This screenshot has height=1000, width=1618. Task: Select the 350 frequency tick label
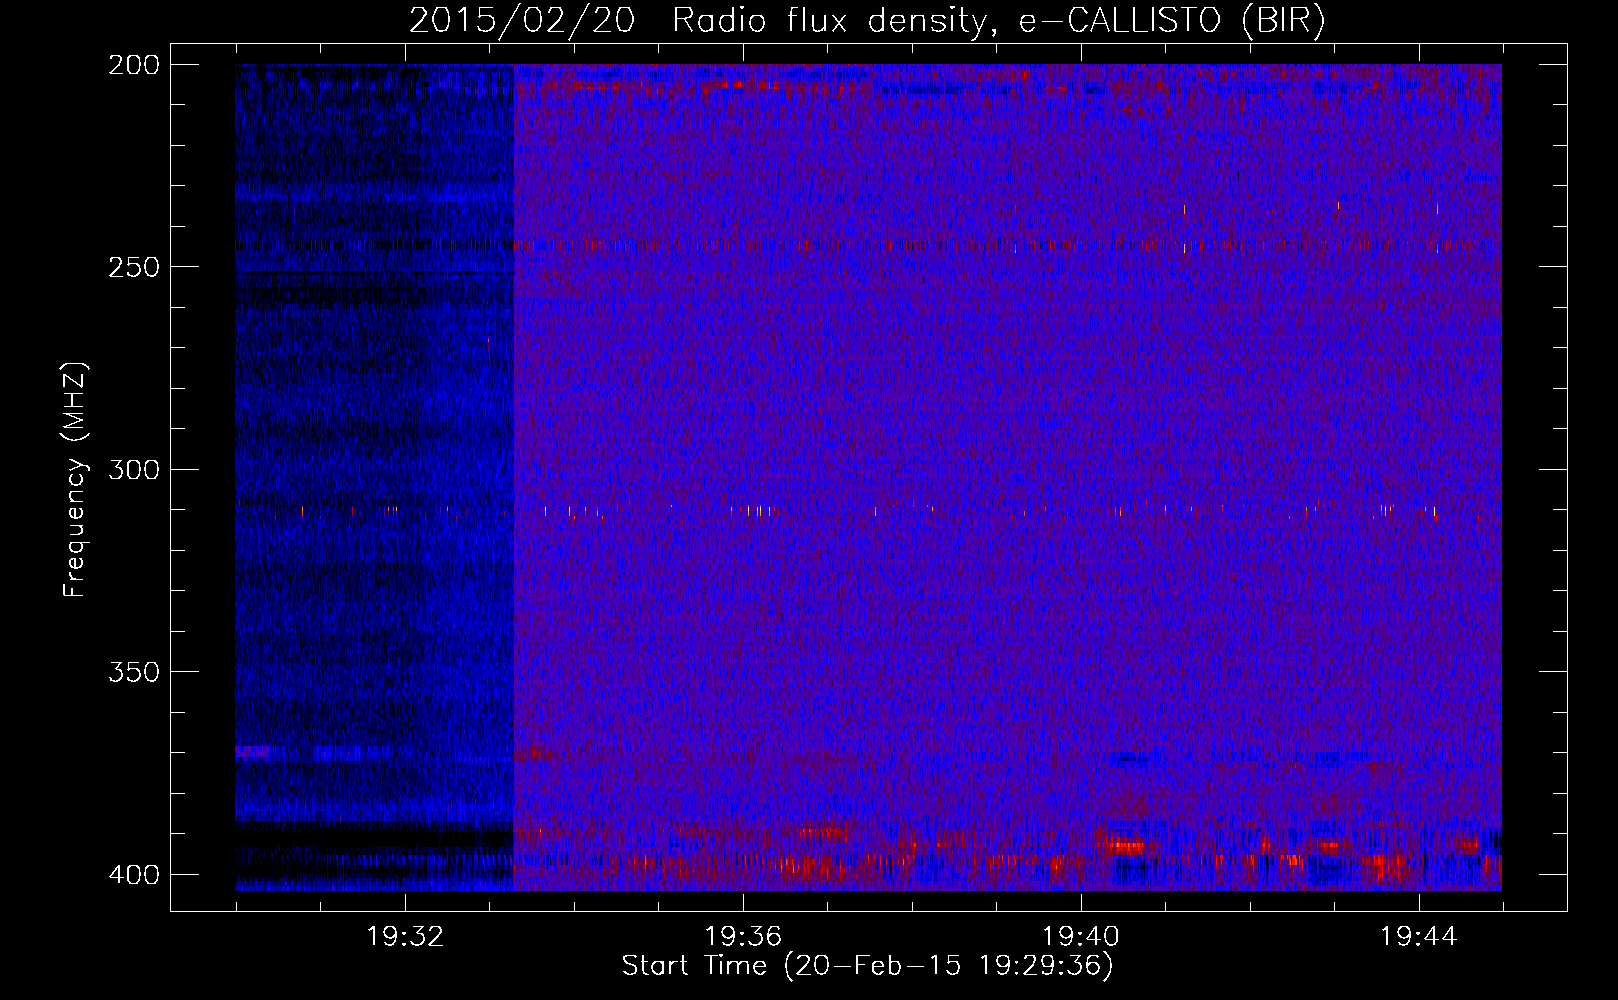(x=134, y=671)
